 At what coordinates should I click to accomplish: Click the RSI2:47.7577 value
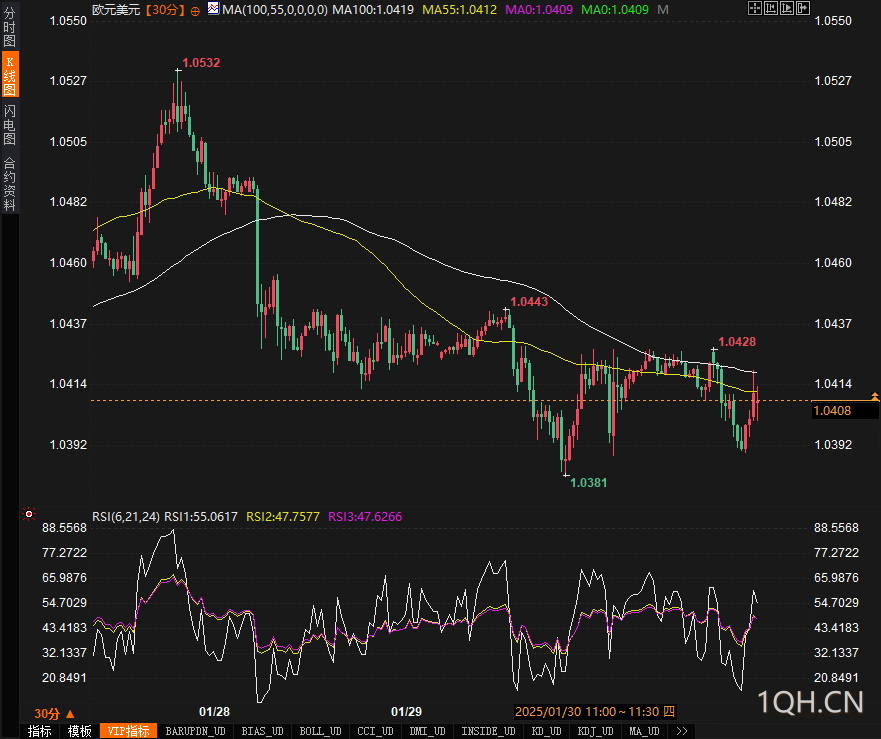[x=283, y=516]
